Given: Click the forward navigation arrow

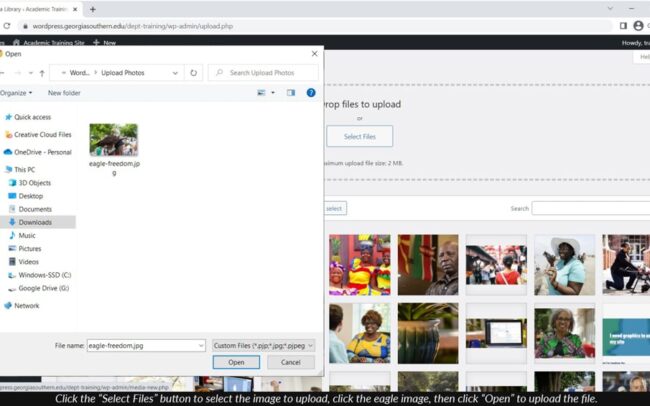Looking at the screenshot, I should click(17, 73).
